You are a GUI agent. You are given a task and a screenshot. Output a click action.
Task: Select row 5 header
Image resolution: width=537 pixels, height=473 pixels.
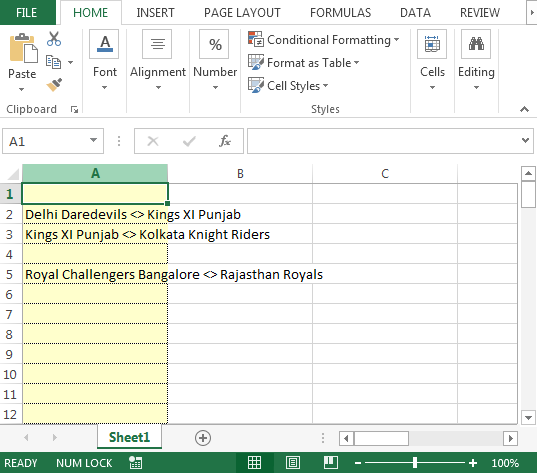(9, 274)
